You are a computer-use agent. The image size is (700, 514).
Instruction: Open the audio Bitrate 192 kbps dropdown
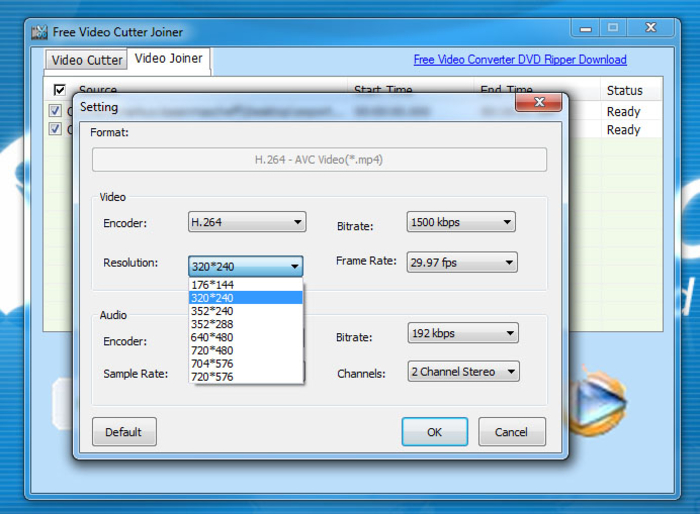[462, 333]
